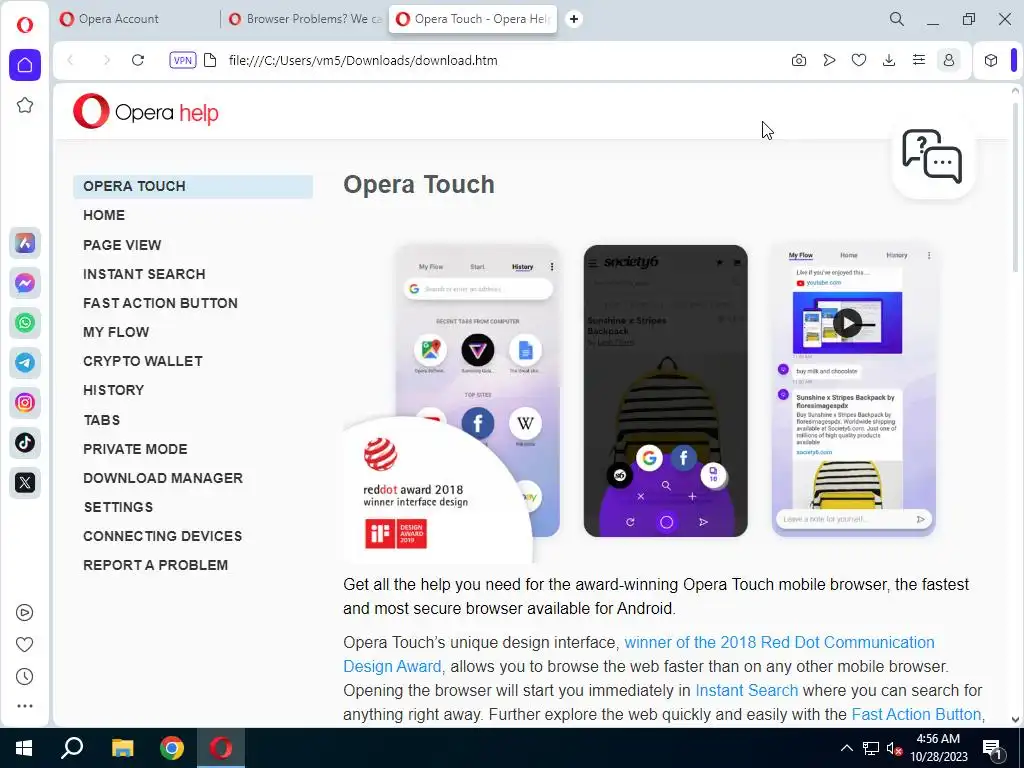Image resolution: width=1024 pixels, height=768 pixels.
Task: Open the help chat bubble icon
Action: click(932, 157)
